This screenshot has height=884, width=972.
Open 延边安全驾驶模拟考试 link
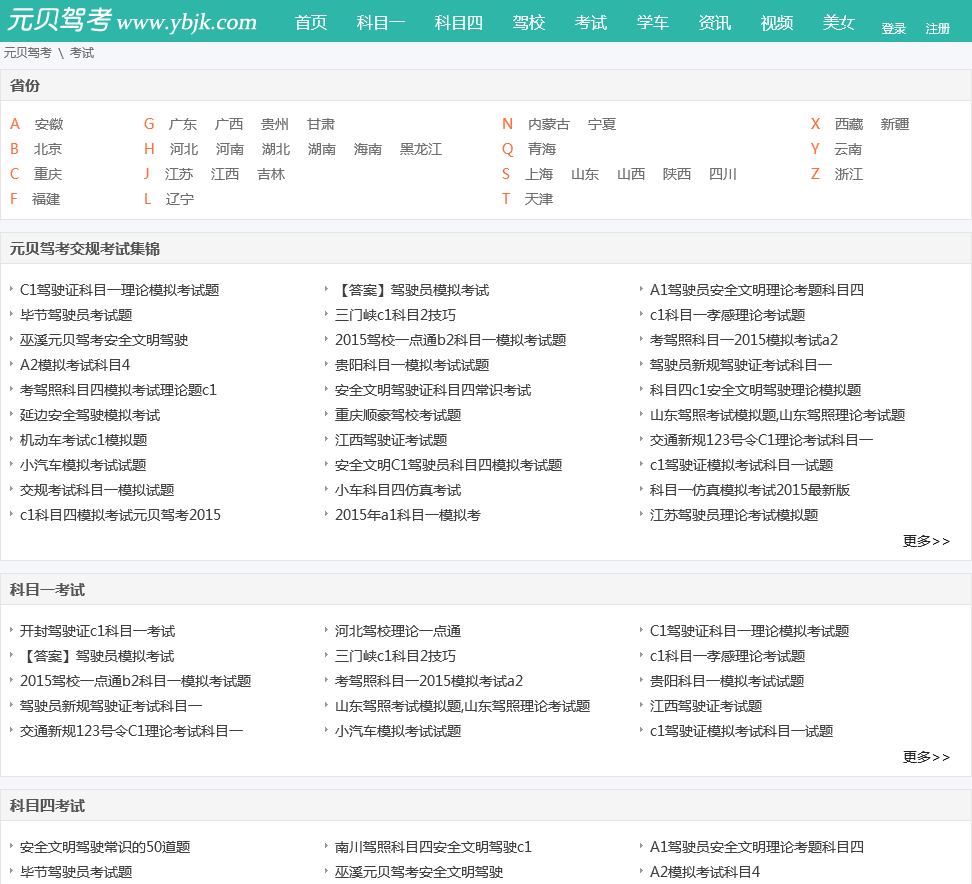click(90, 415)
